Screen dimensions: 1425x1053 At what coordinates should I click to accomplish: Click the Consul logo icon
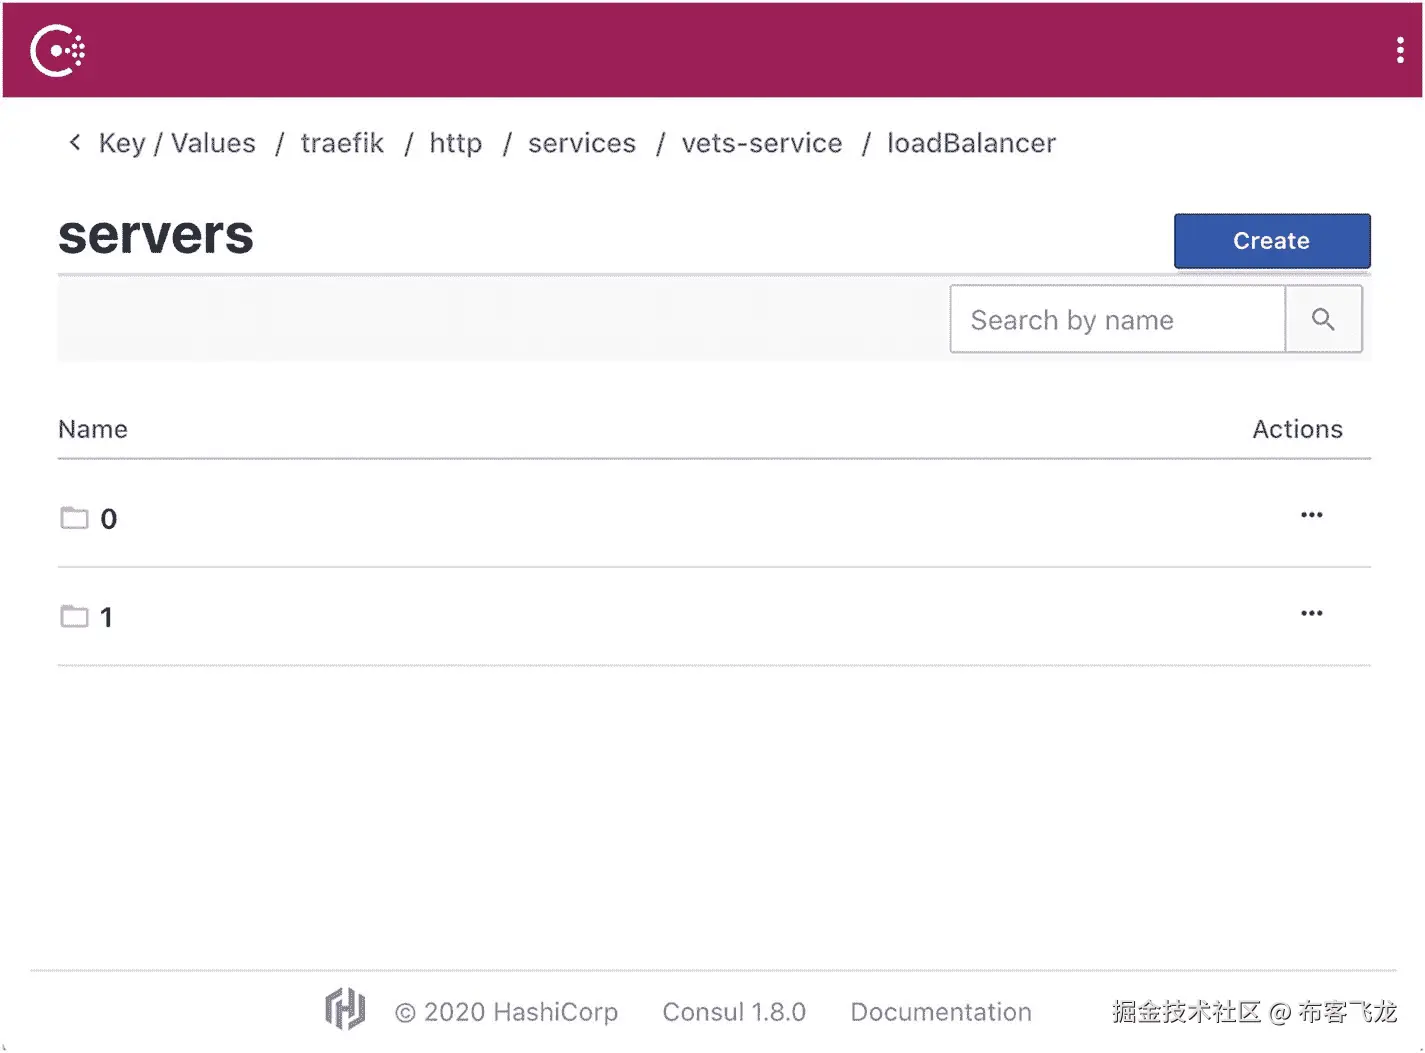click(x=57, y=50)
